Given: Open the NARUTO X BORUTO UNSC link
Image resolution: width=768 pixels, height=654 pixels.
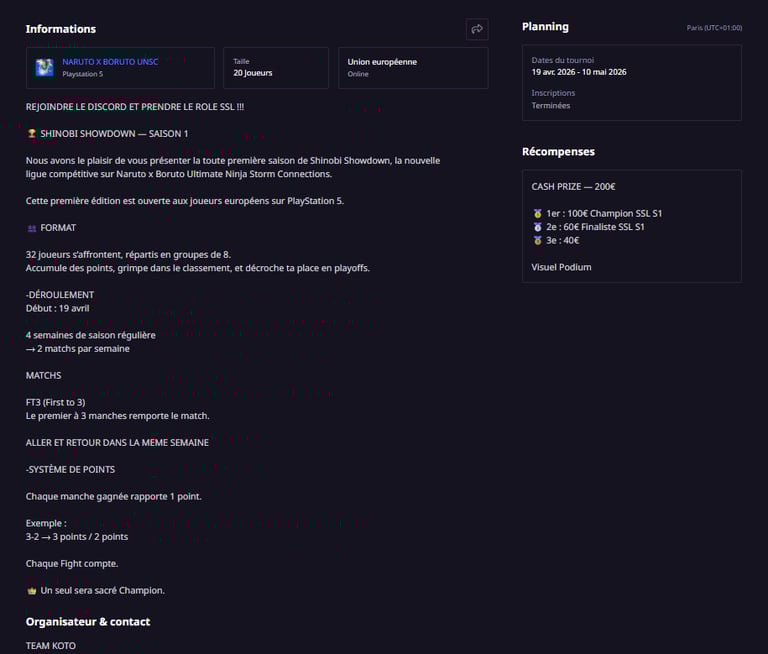Looking at the screenshot, I should [x=110, y=62].
